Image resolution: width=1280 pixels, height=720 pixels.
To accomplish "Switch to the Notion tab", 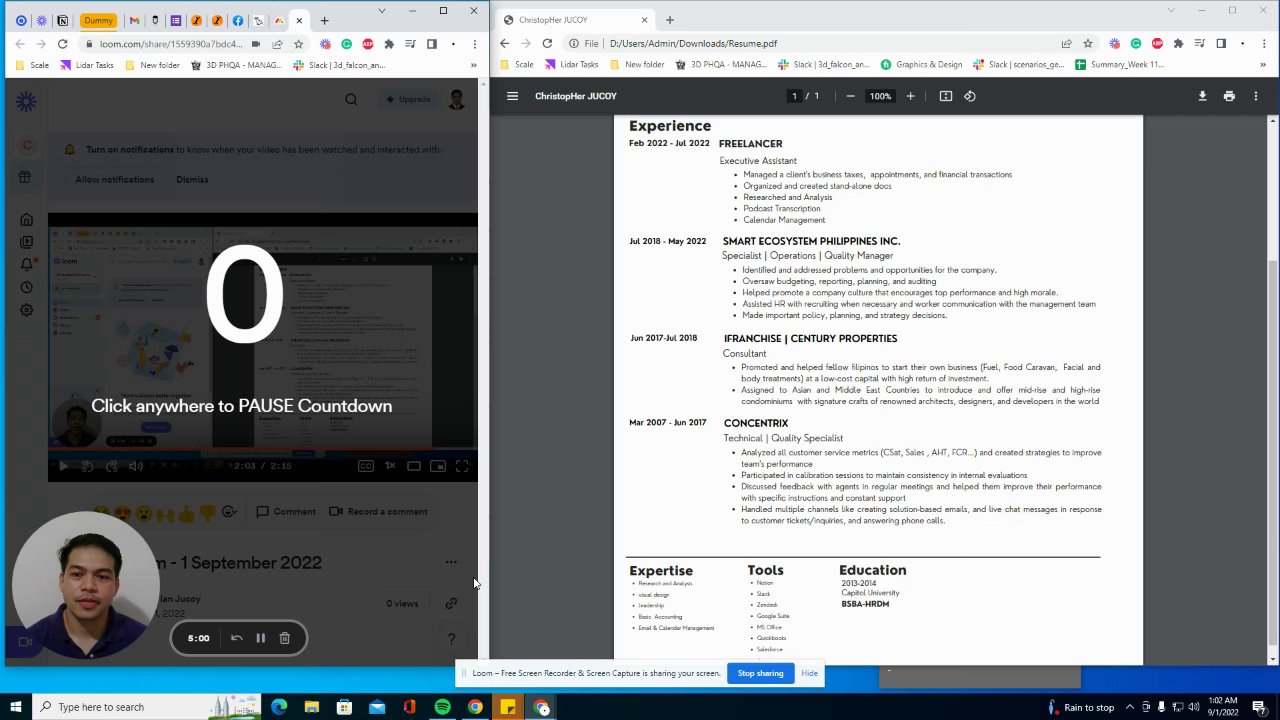I will [x=62, y=20].
